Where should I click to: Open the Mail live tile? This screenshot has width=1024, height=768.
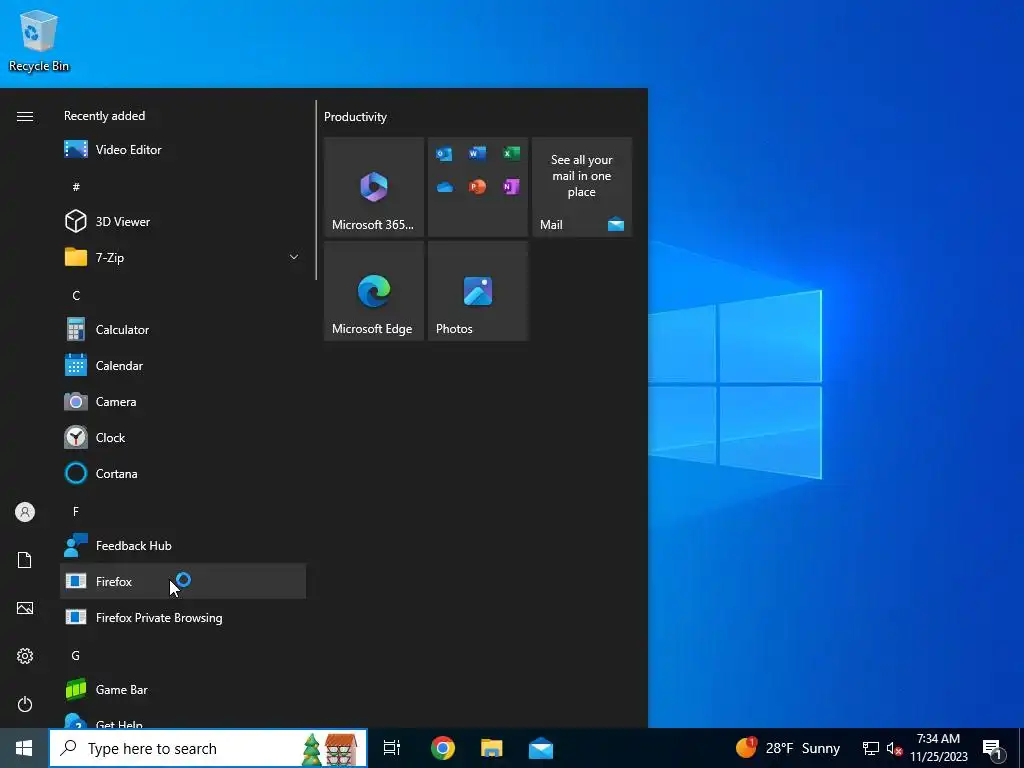(x=582, y=187)
